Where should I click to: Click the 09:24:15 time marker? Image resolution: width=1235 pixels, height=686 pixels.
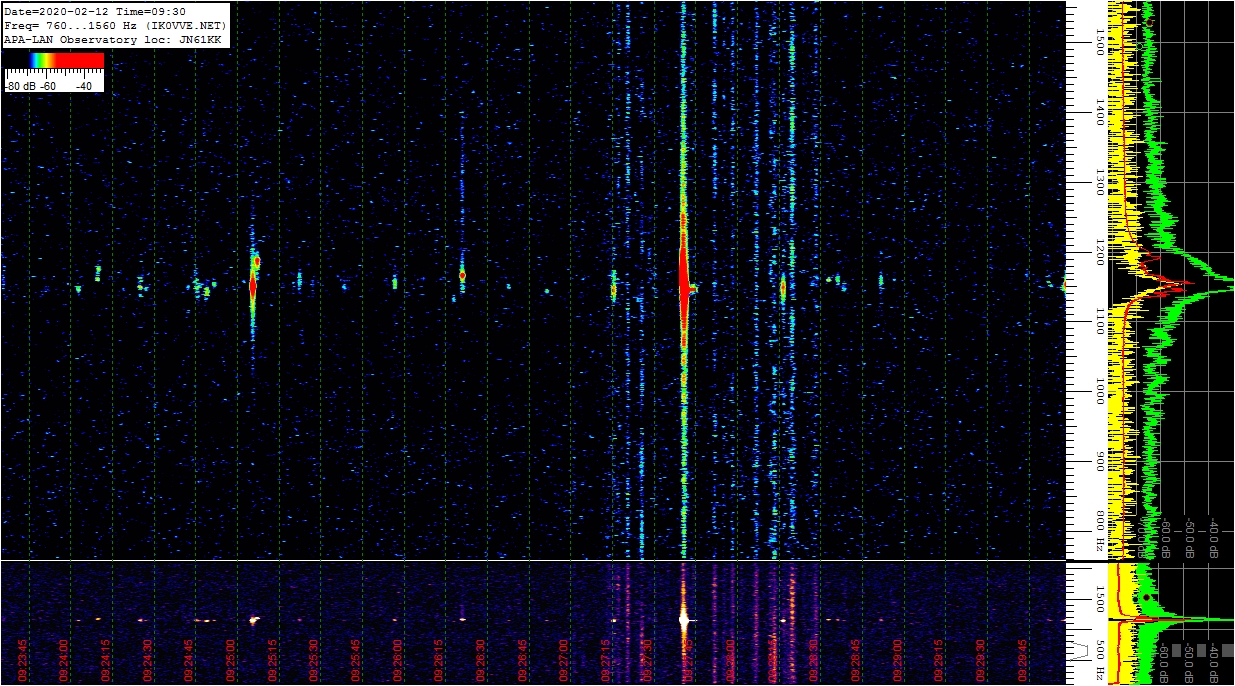104,660
